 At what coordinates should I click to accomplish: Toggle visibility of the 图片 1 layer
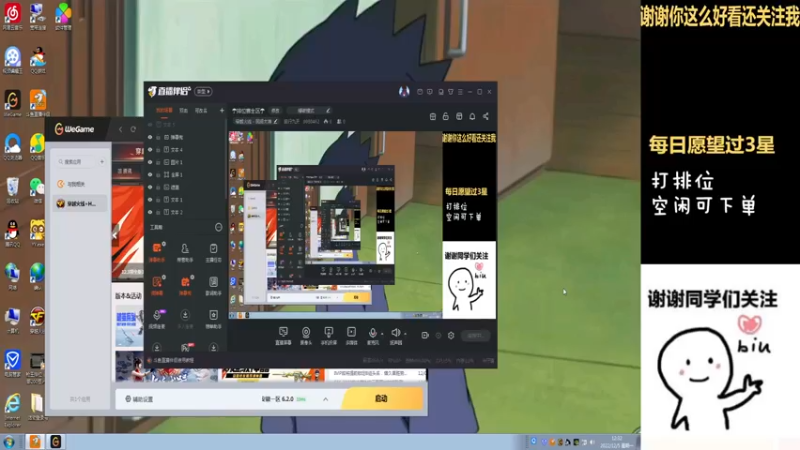click(150, 162)
